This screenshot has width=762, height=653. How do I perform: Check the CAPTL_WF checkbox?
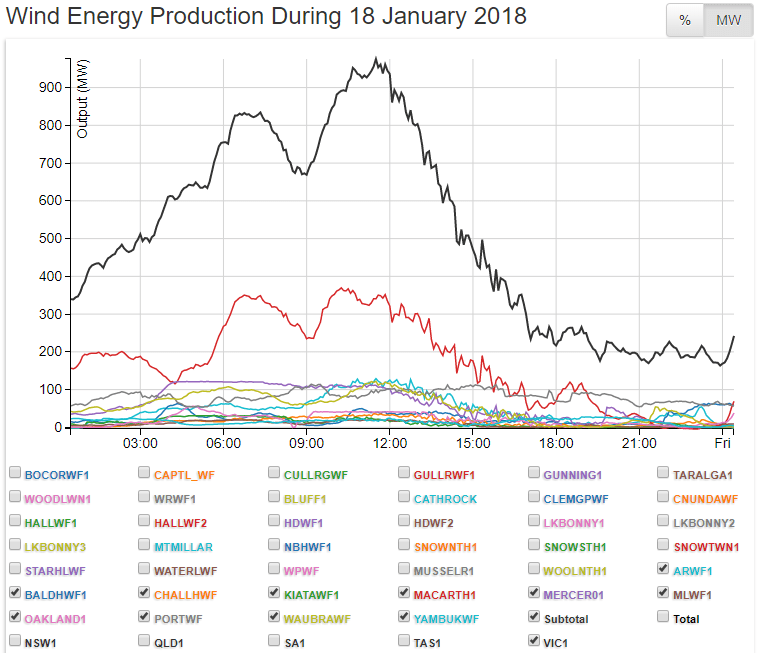[145, 473]
